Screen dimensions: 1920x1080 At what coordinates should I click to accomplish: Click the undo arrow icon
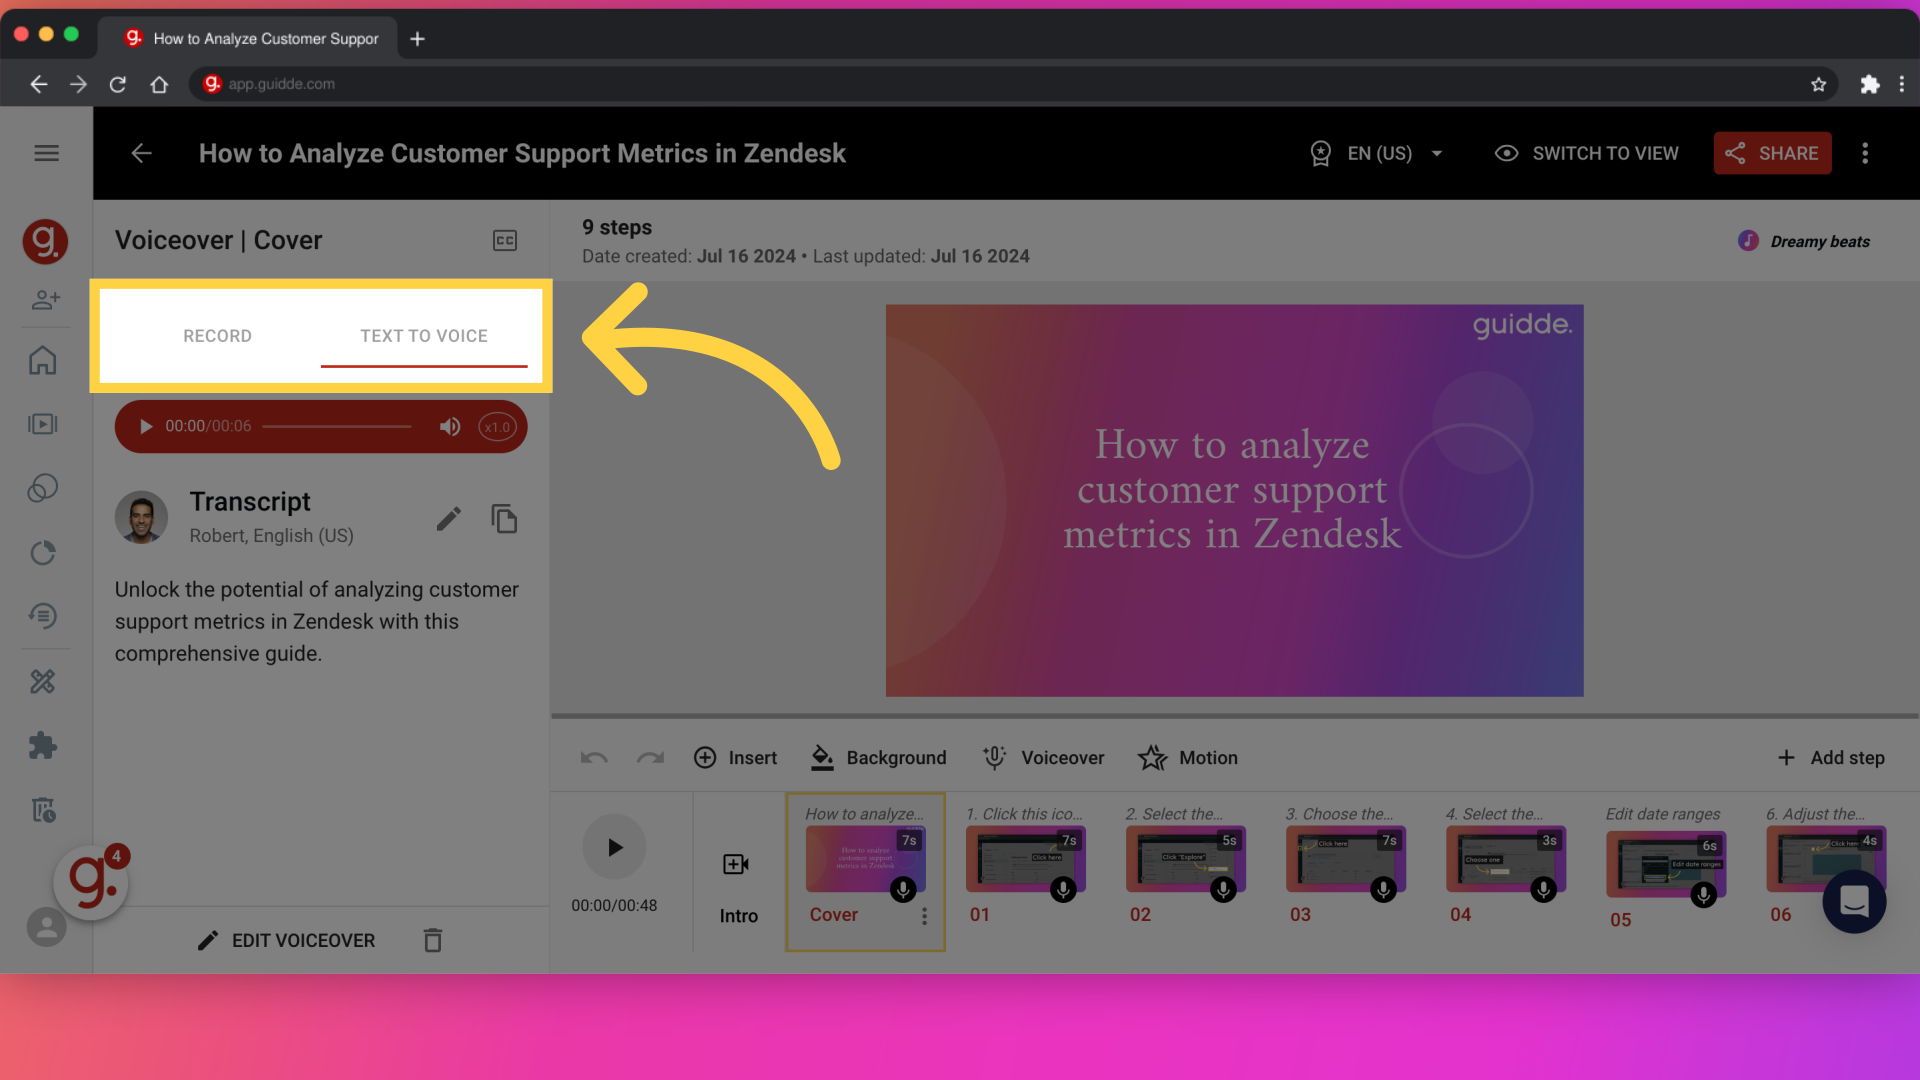(x=595, y=757)
